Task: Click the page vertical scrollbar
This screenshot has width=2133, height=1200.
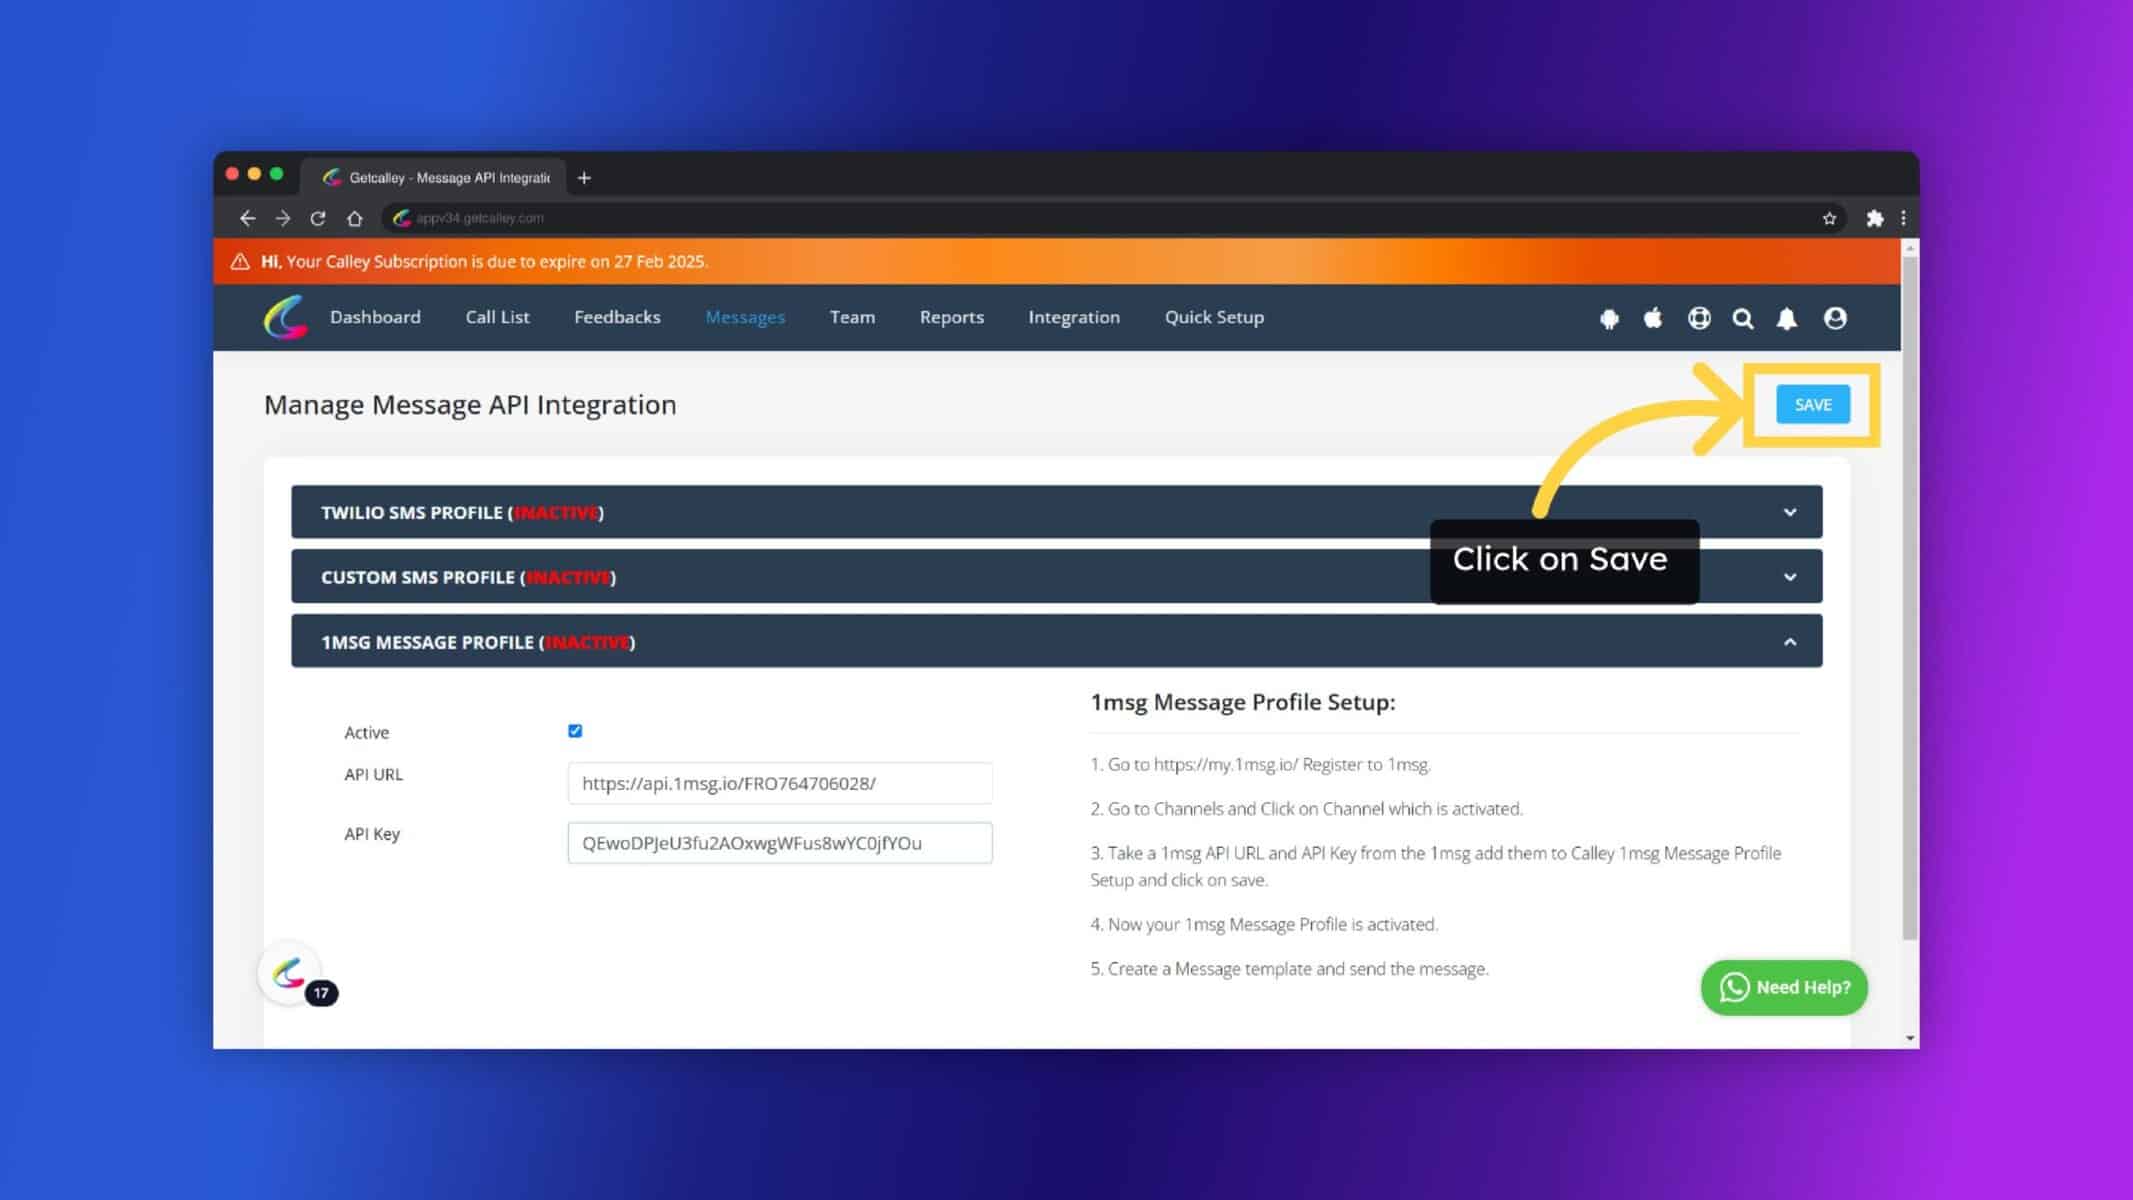Action: pyautogui.click(x=1910, y=600)
